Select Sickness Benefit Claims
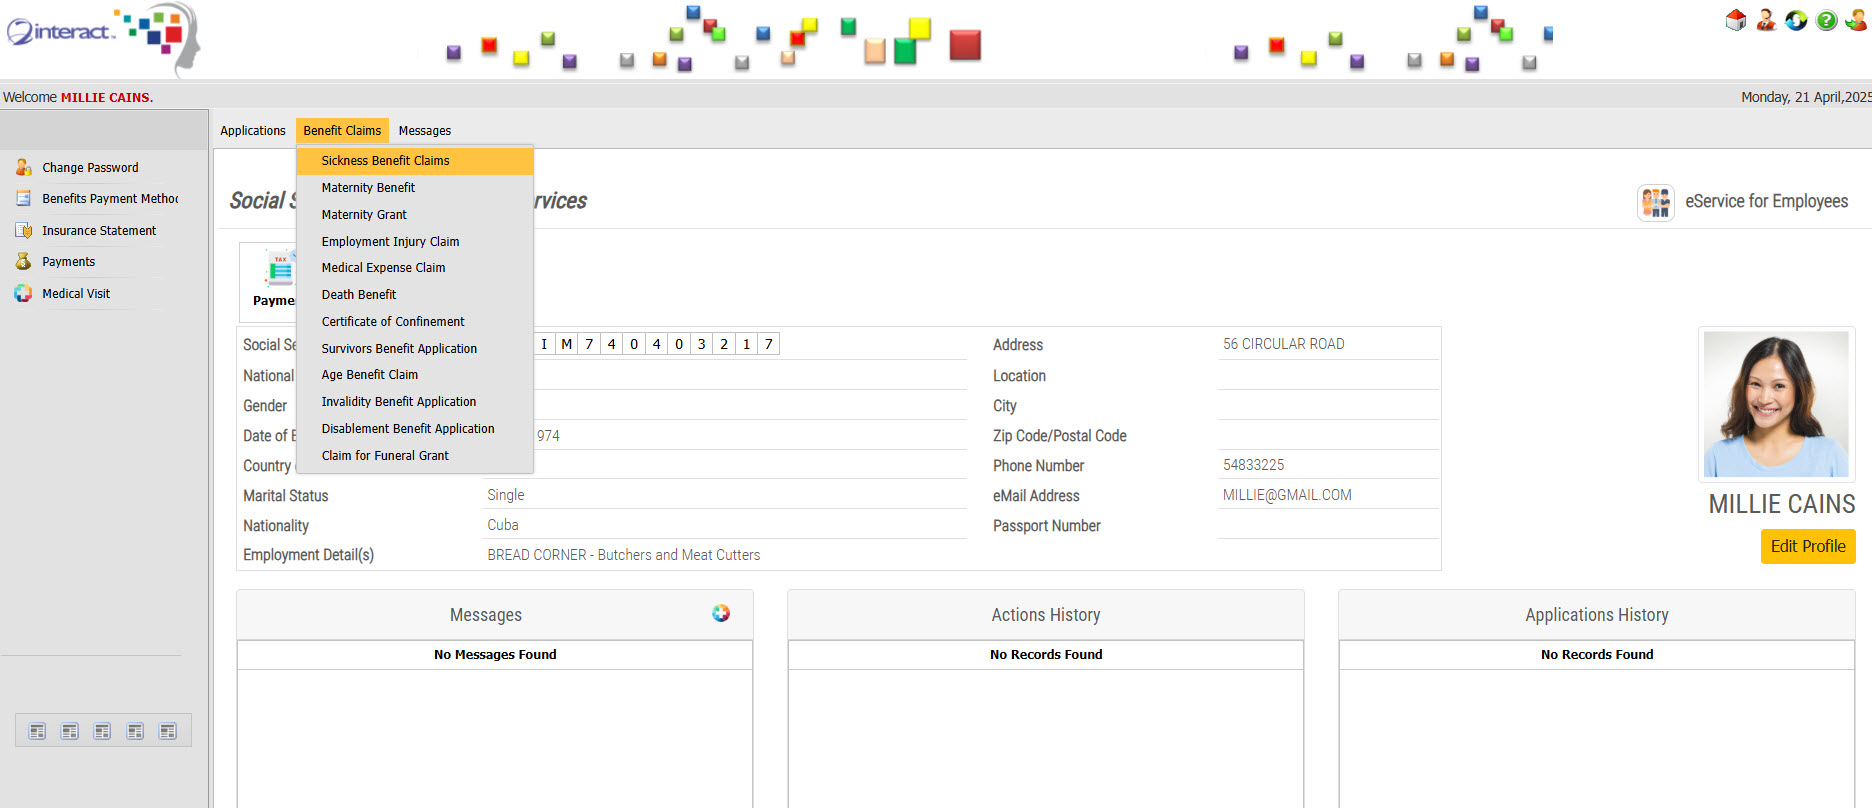This screenshot has height=808, width=1872. tap(385, 161)
